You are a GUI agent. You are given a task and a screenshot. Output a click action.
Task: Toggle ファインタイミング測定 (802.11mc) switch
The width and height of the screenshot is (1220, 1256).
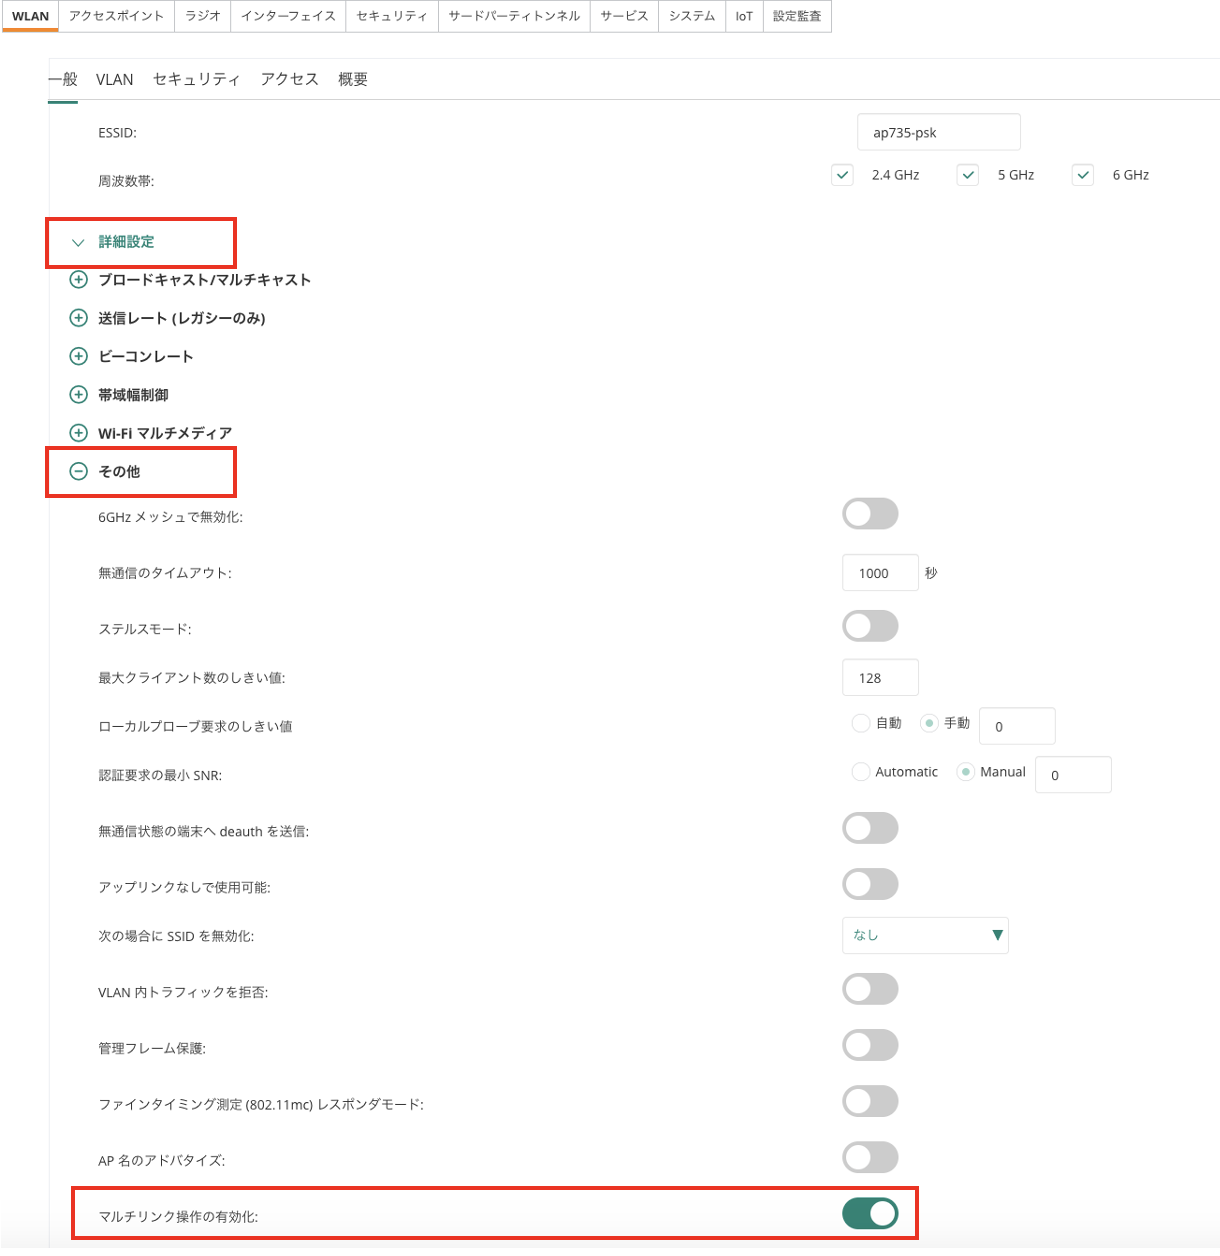coord(870,1101)
